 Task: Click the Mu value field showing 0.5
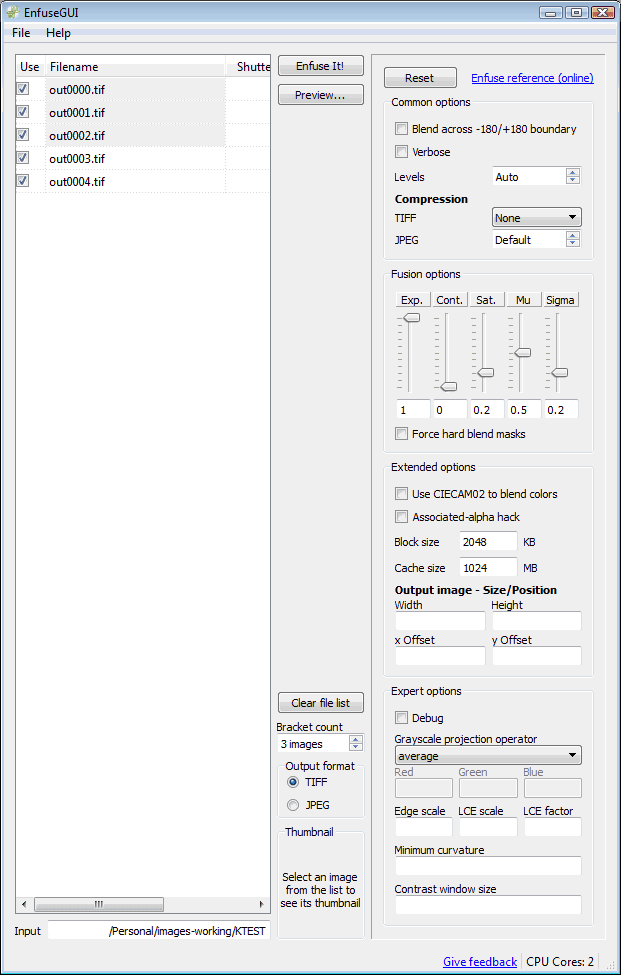click(524, 409)
